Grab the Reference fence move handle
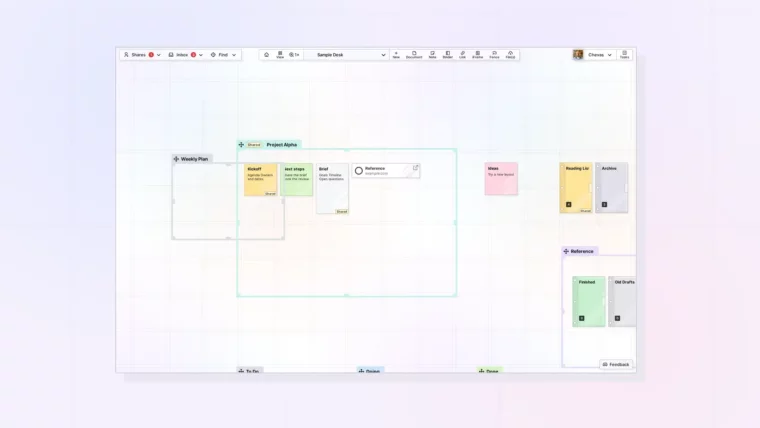This screenshot has width=760, height=428. (566, 251)
